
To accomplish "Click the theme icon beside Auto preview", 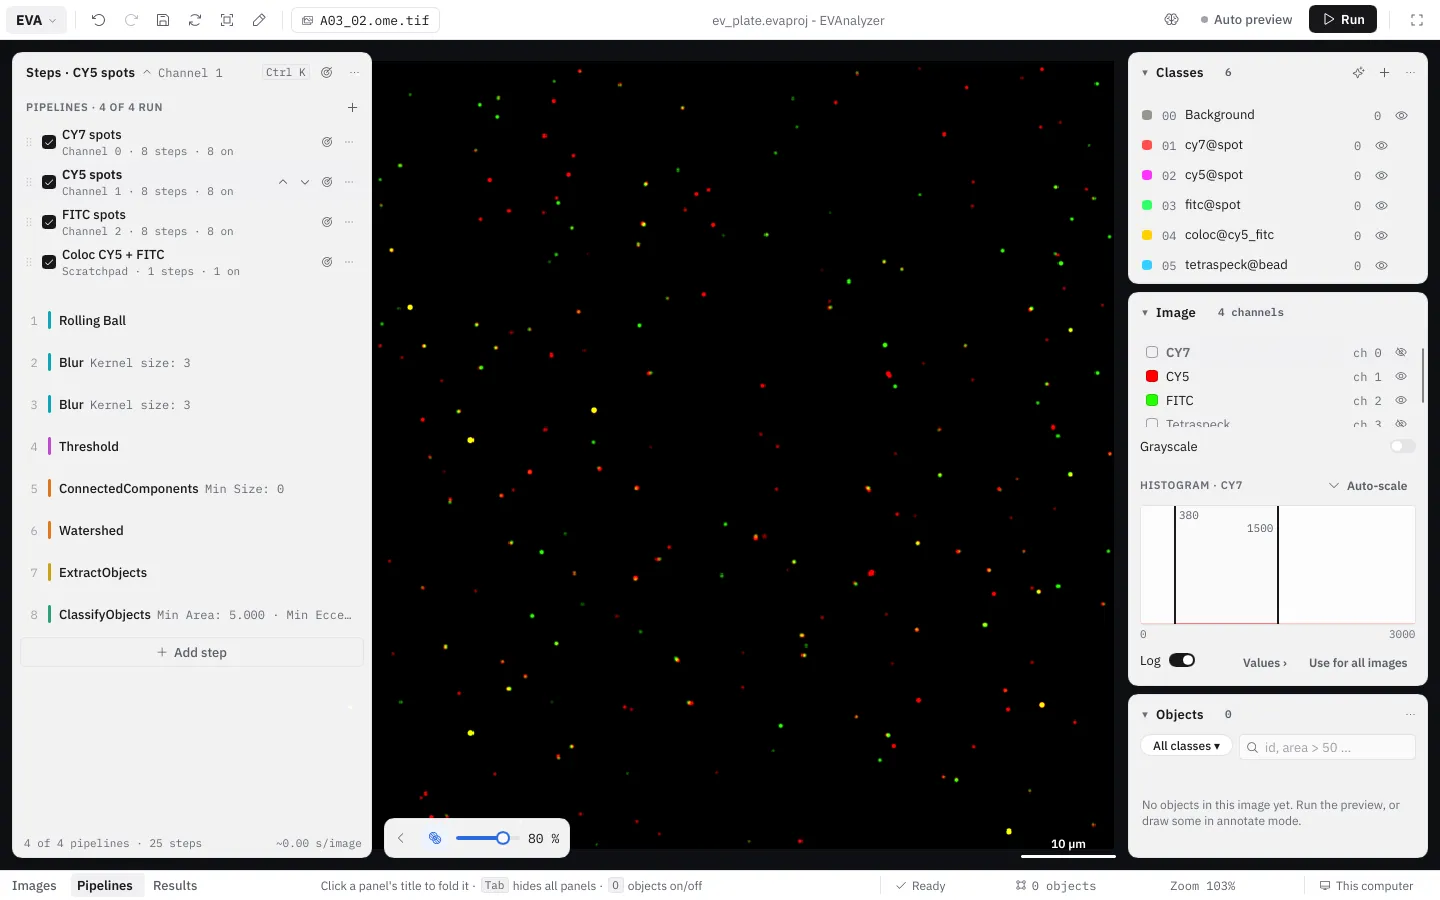I will [1172, 20].
